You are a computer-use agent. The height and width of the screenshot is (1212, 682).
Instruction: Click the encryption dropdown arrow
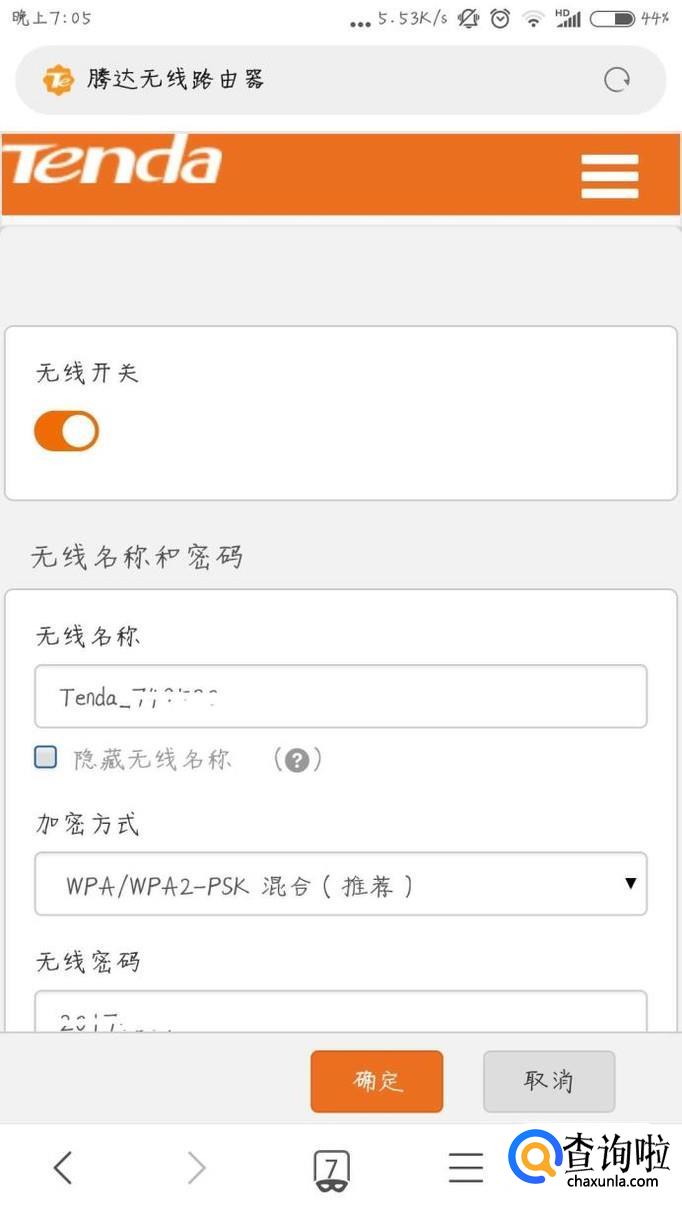[630, 883]
